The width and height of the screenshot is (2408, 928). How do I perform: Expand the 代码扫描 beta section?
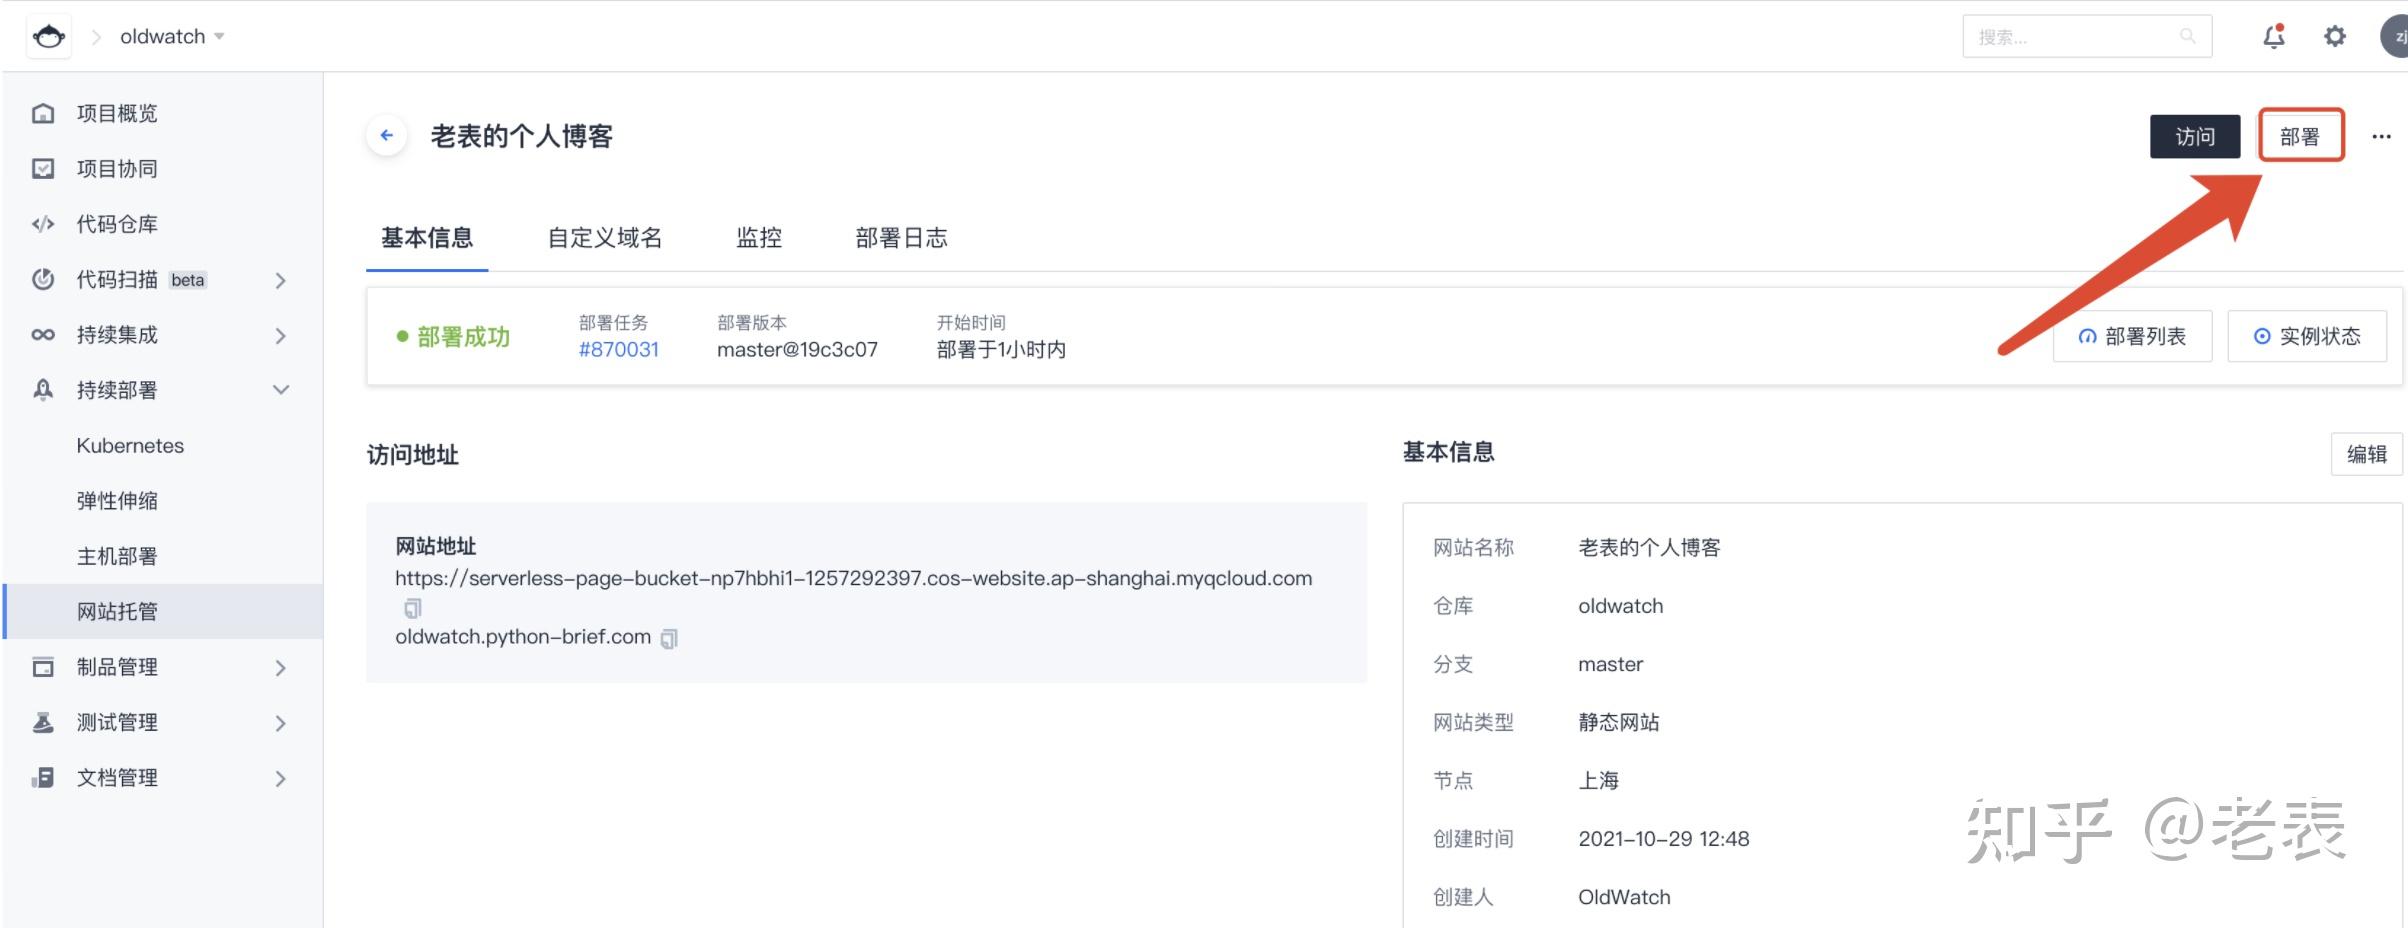281,280
